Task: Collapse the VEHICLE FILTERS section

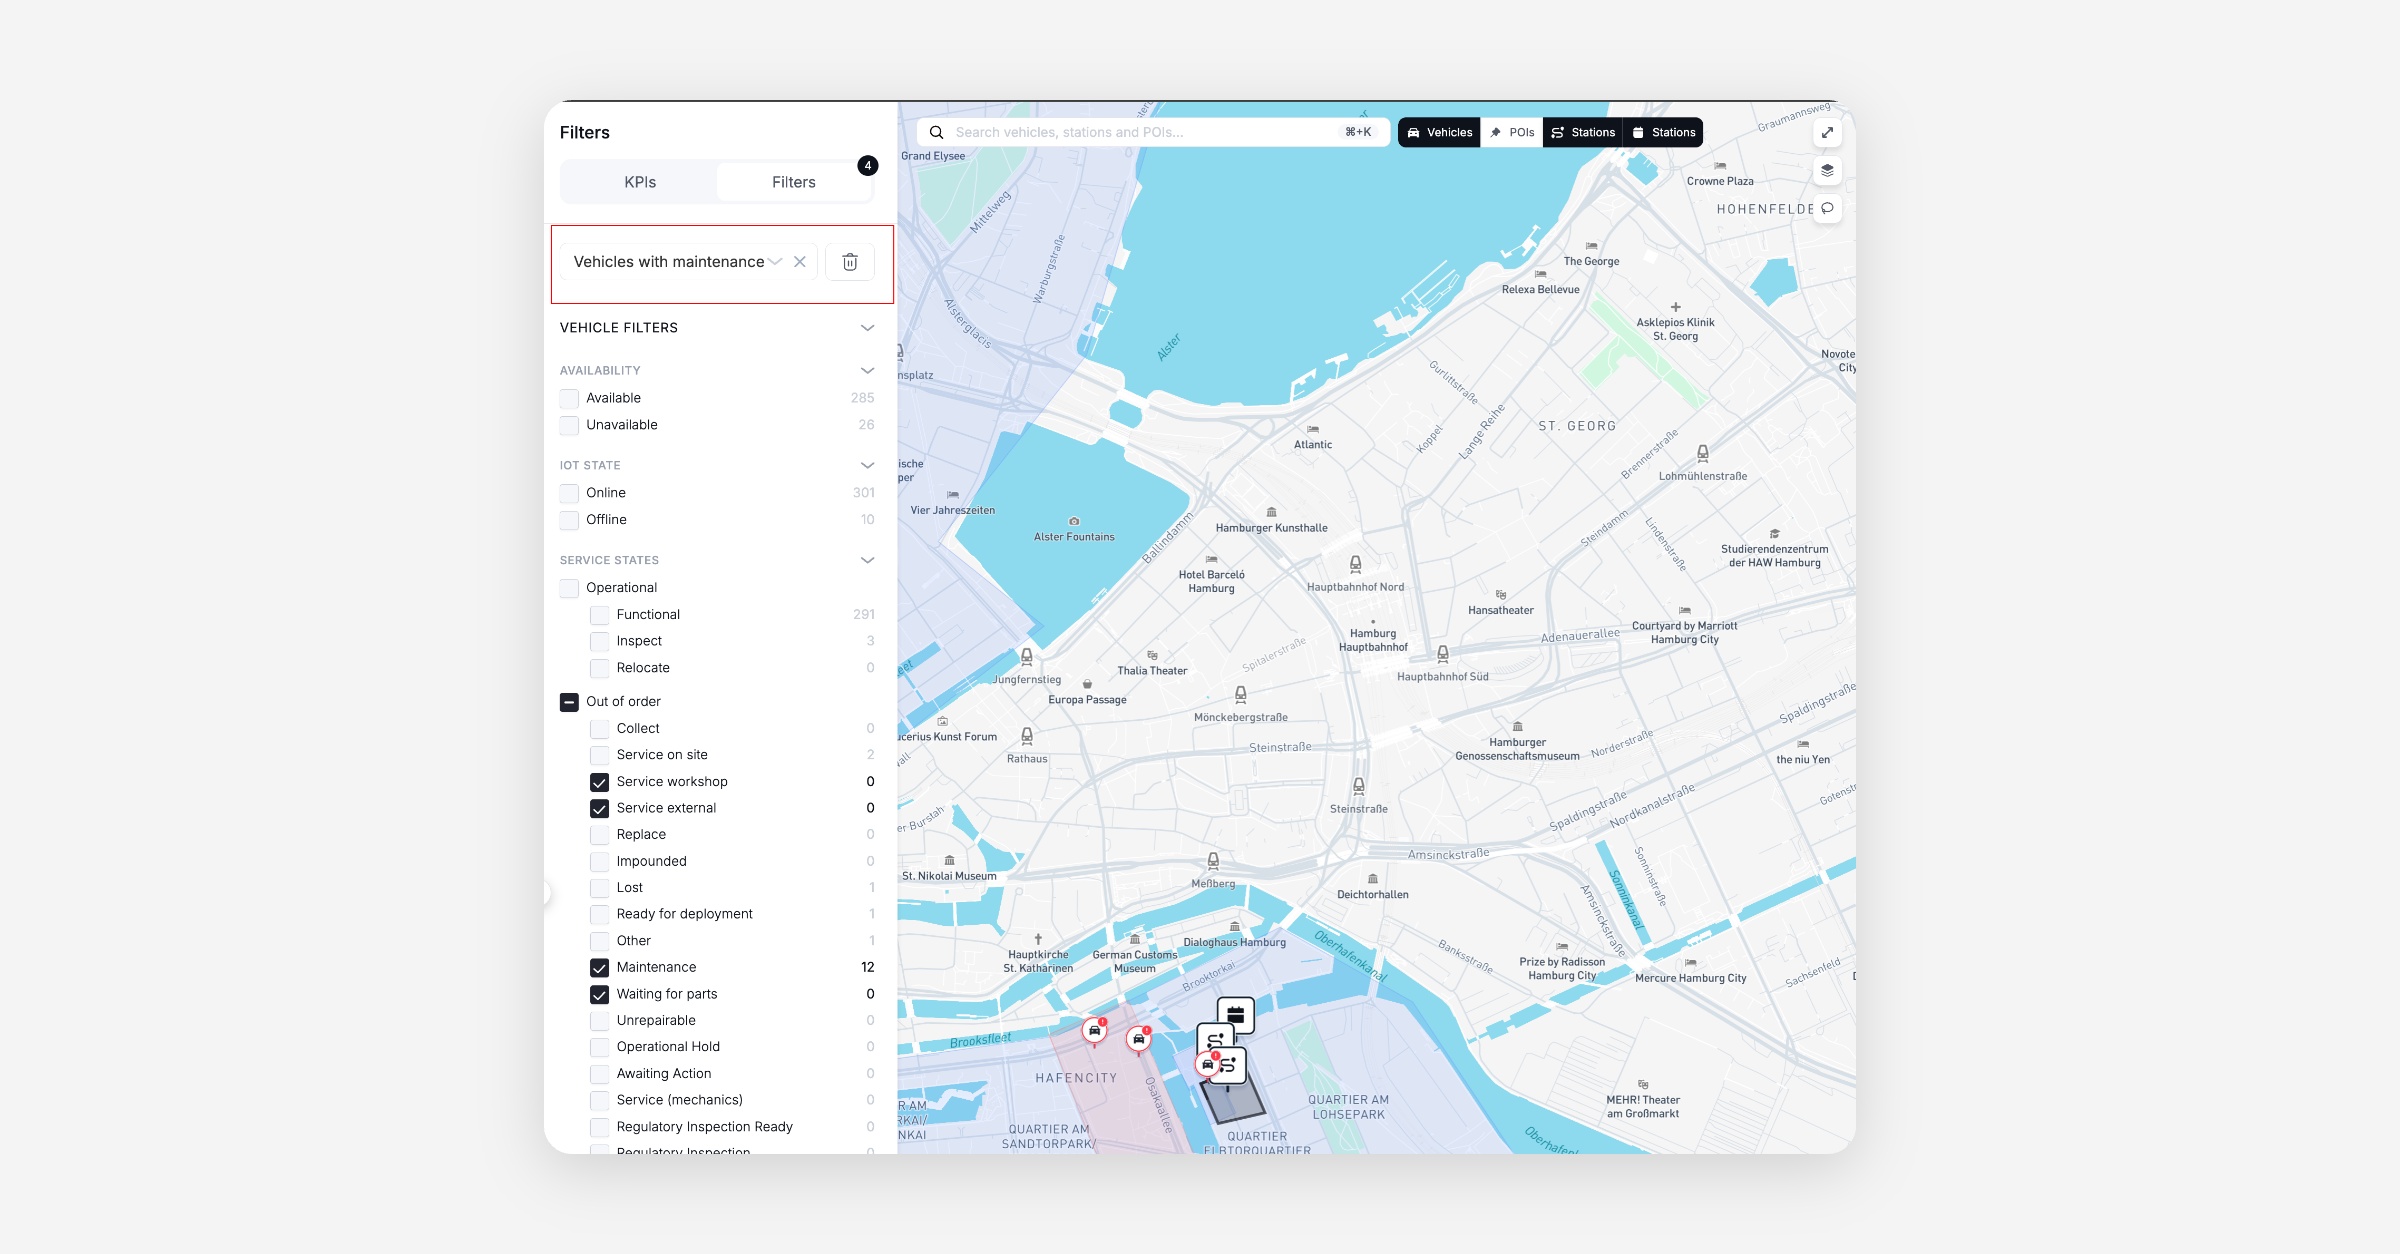Action: tap(867, 328)
